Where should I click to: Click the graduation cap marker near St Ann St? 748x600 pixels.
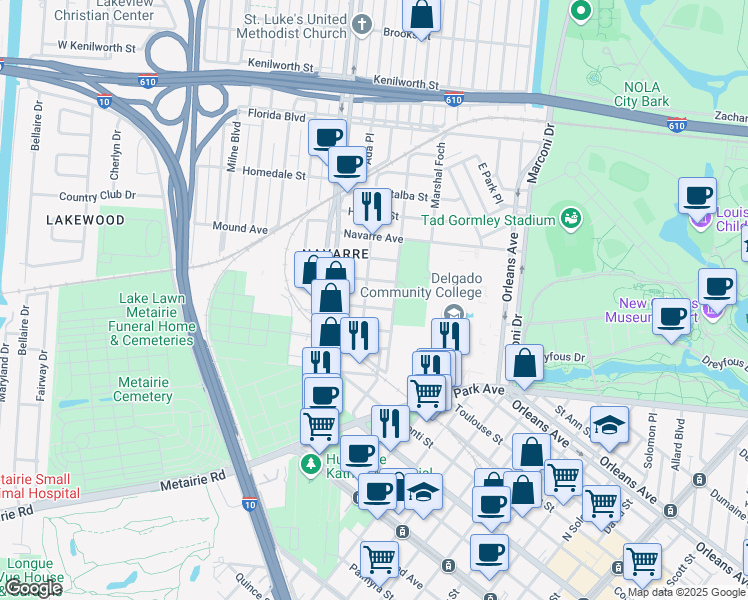(x=609, y=425)
